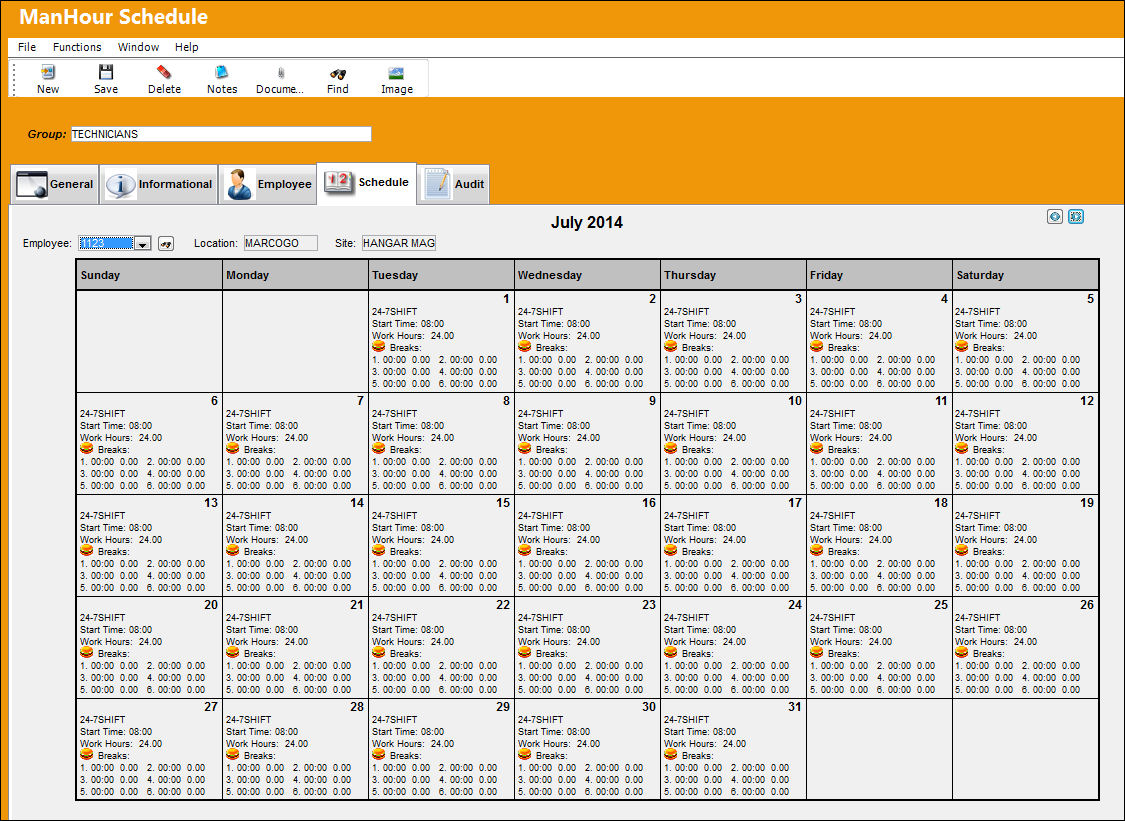This screenshot has width=1125, height=821.
Task: Click the burger break icon on July 5
Action: [x=961, y=347]
